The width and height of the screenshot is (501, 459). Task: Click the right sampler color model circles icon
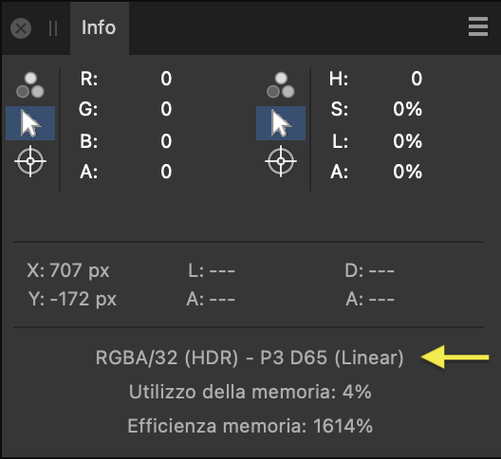coord(281,85)
